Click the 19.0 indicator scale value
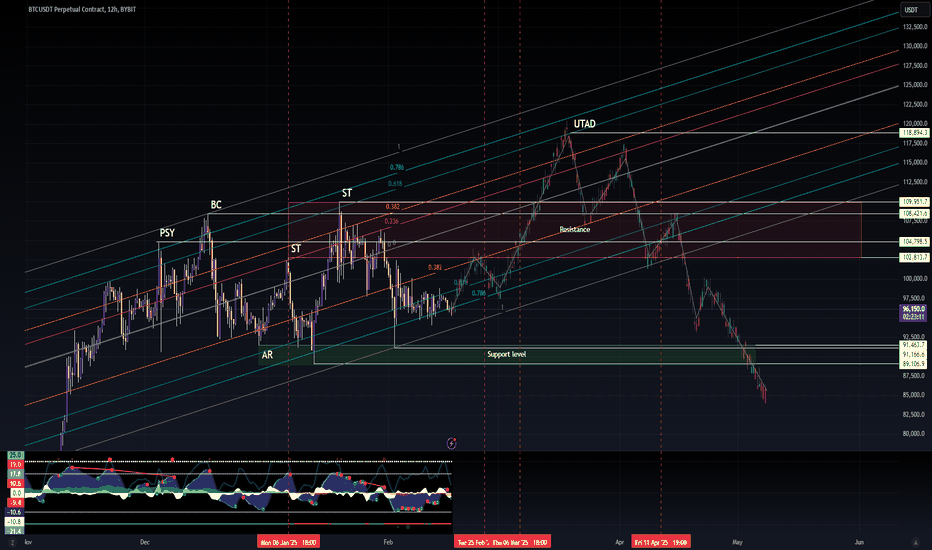 point(15,464)
